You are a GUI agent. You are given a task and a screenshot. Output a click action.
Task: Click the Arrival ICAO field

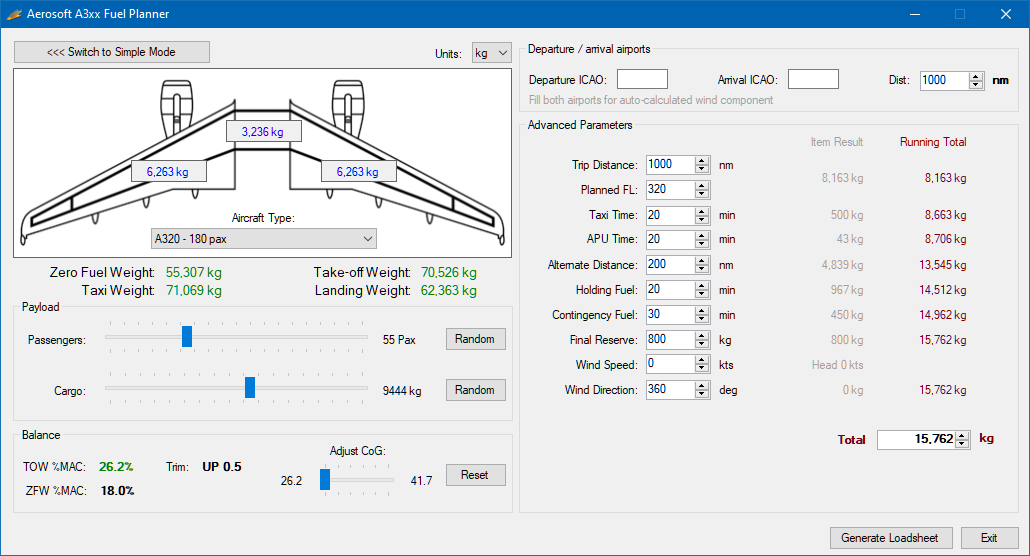click(x=813, y=80)
